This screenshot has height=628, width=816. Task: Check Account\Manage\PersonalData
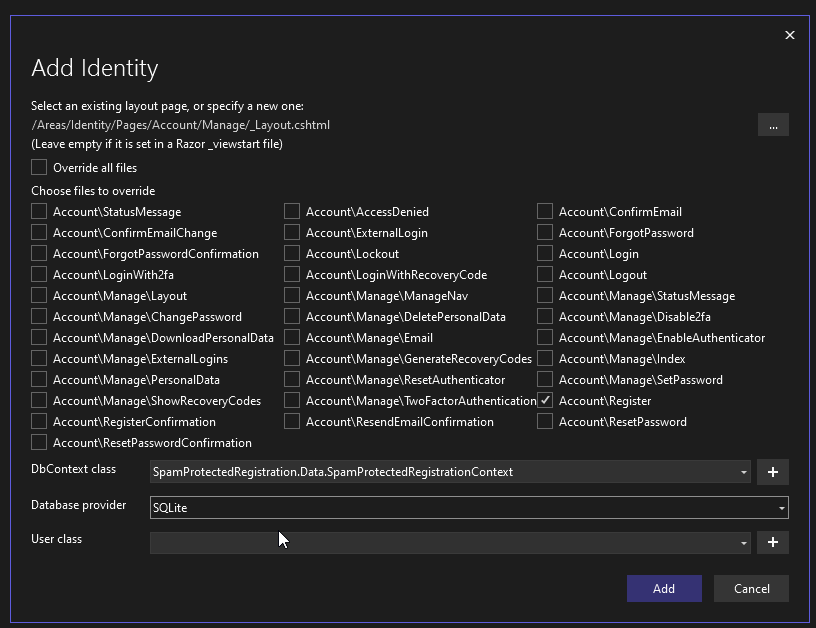click(39, 379)
